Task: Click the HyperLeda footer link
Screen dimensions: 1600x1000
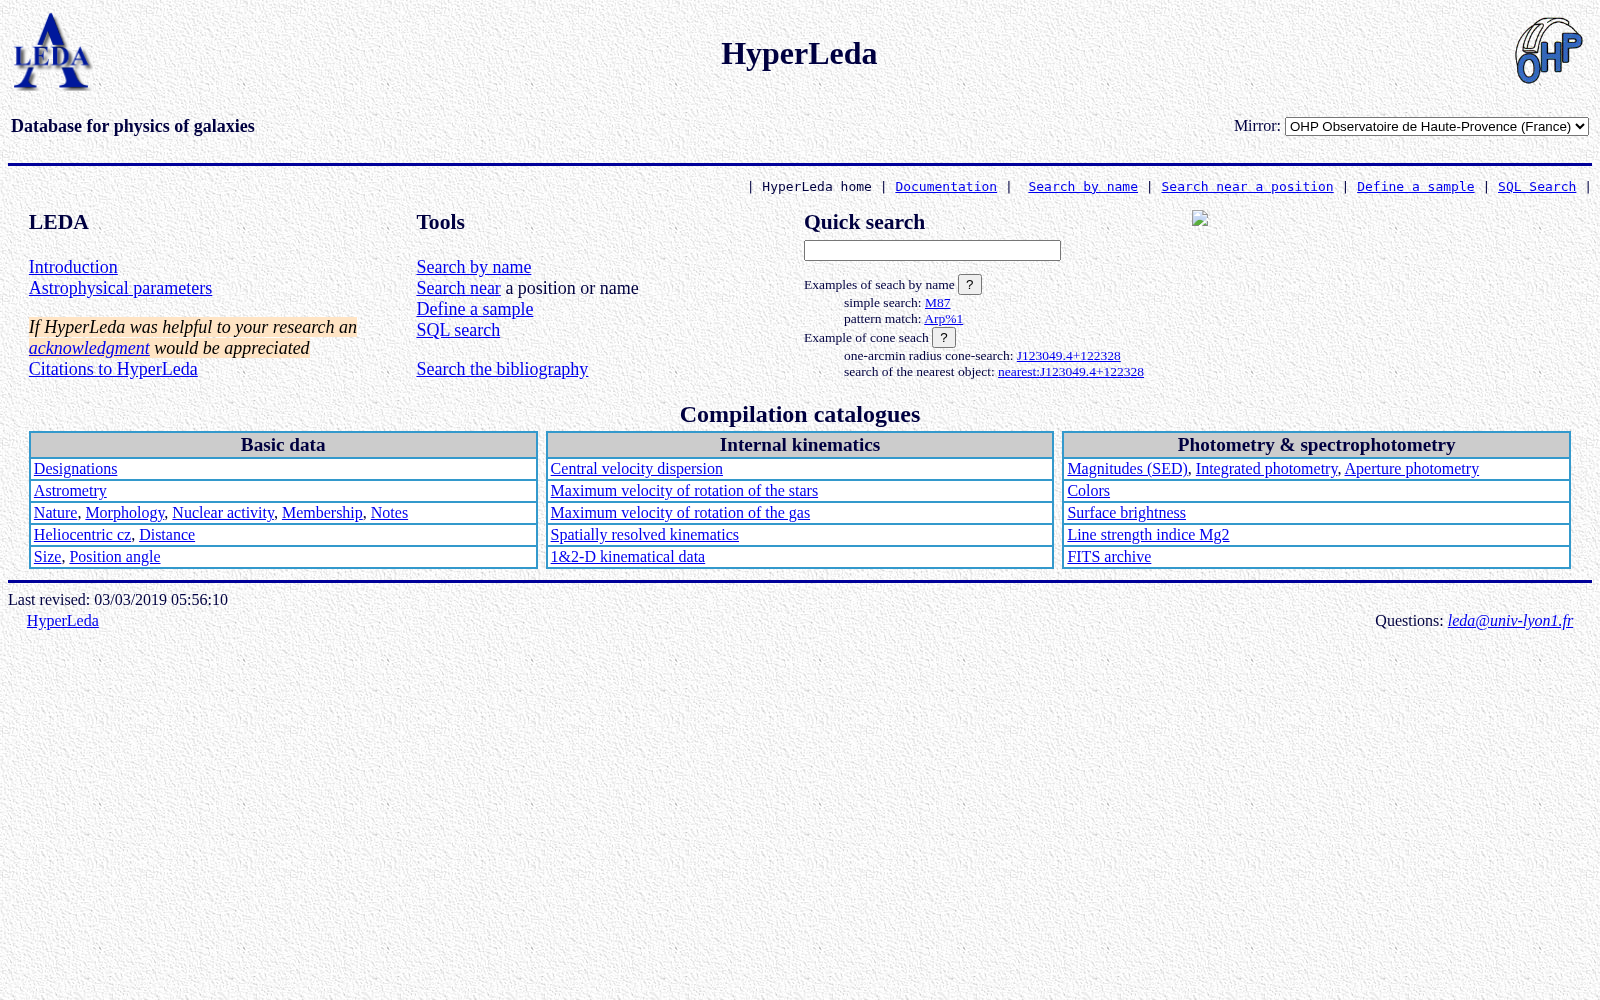Action: [x=63, y=621]
